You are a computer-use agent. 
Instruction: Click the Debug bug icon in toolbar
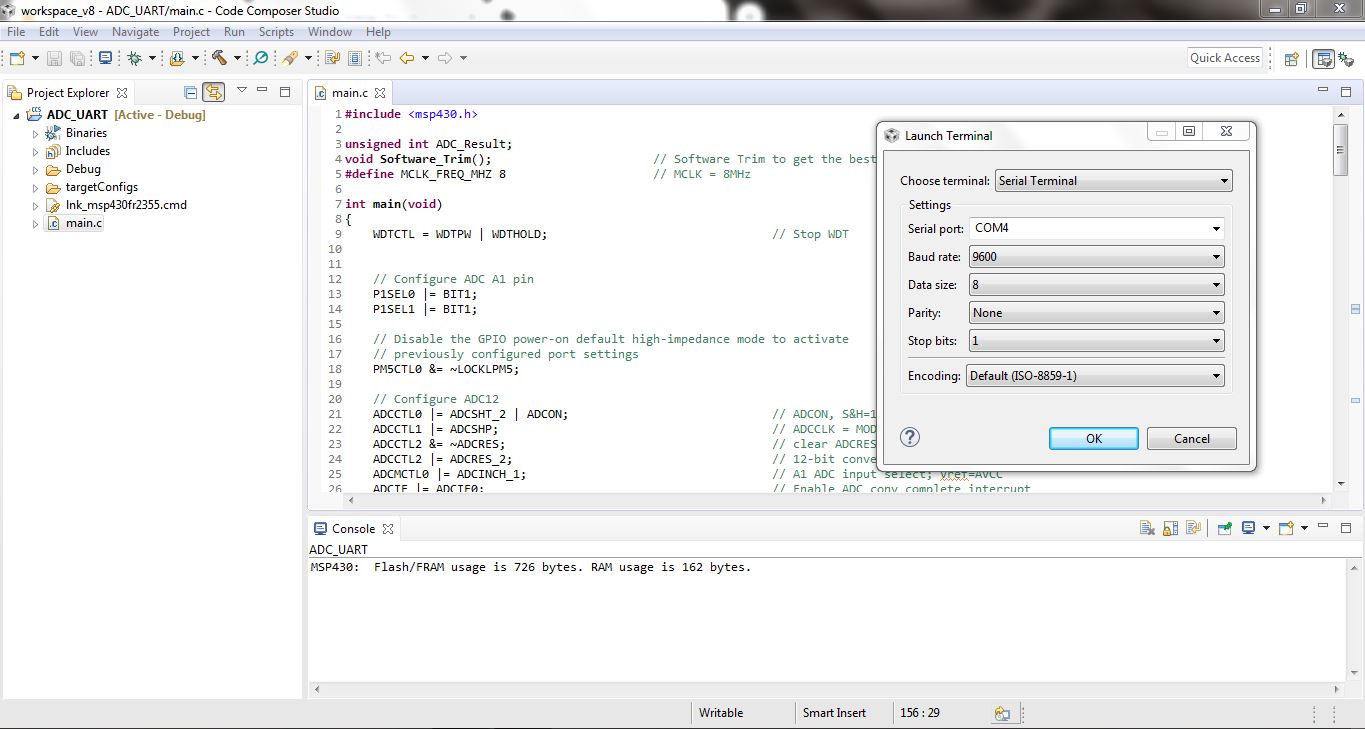[134, 58]
